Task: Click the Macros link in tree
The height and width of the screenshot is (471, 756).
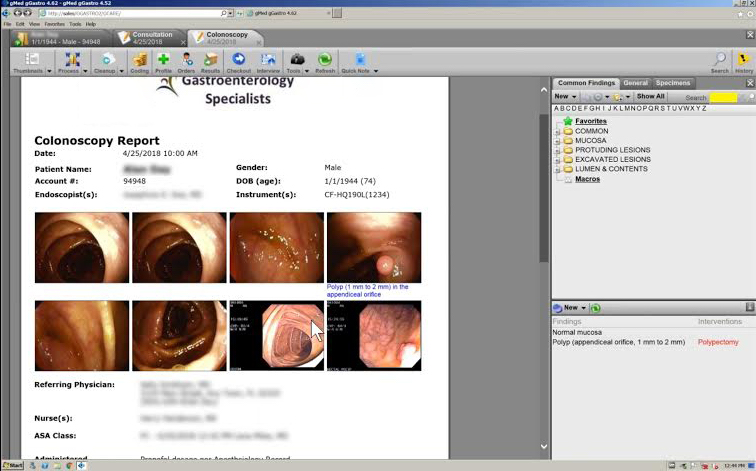Action: (x=587, y=179)
